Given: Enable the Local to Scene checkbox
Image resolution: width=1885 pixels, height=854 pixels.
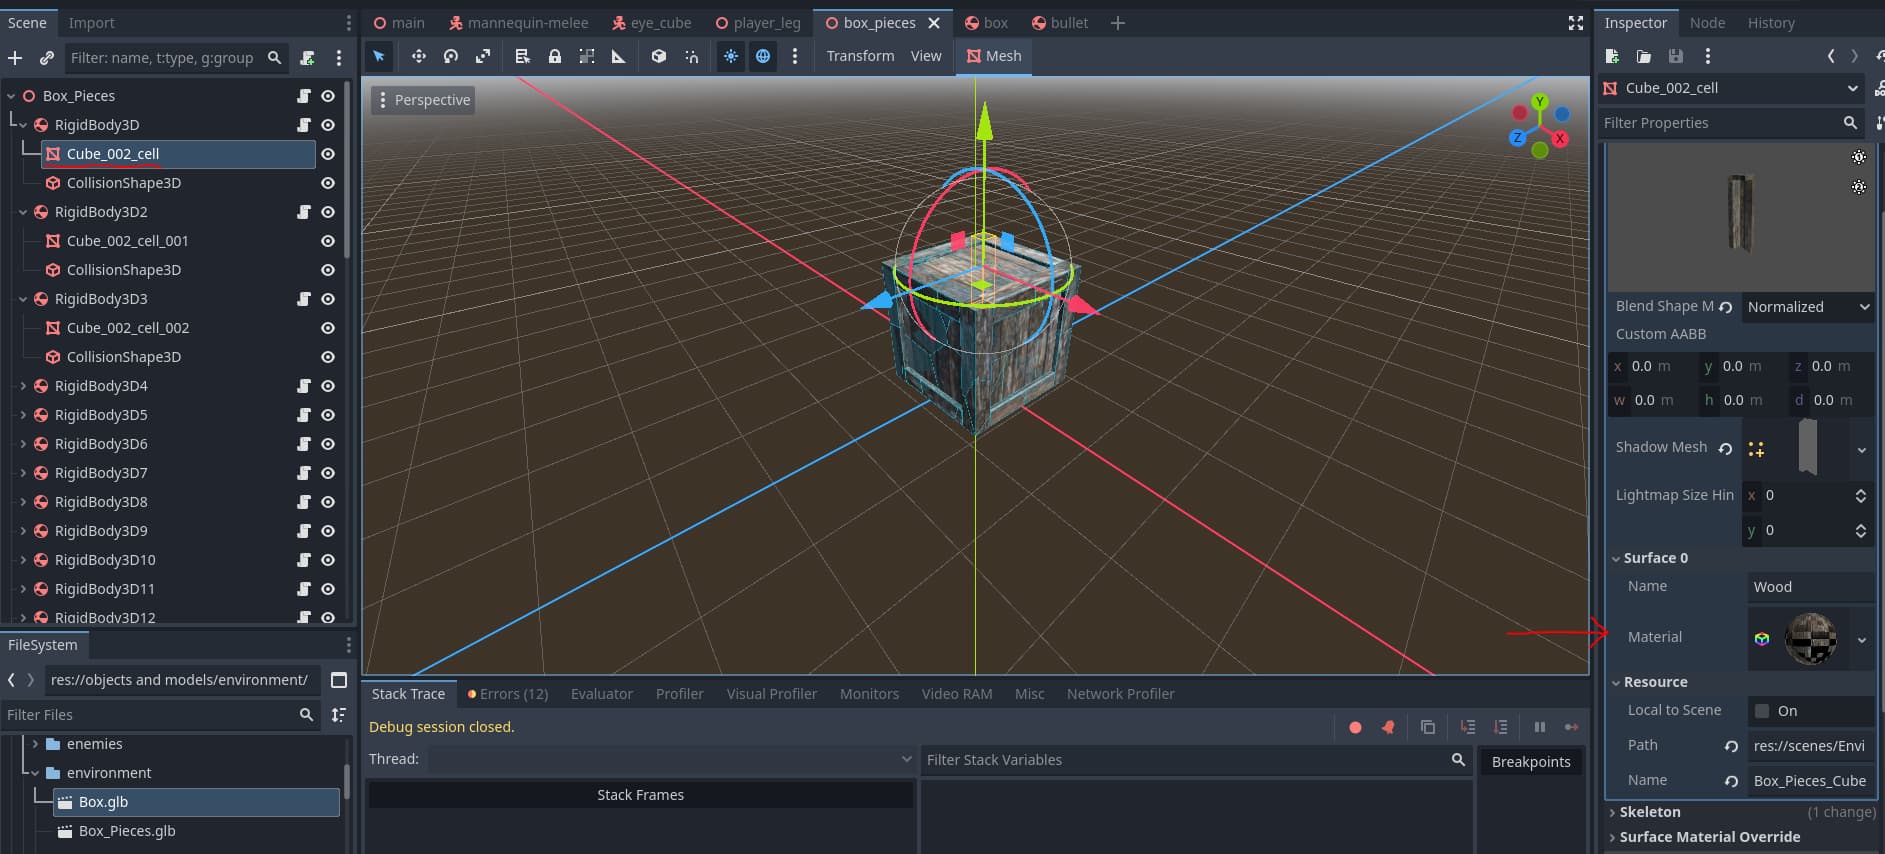Looking at the screenshot, I should 1762,711.
